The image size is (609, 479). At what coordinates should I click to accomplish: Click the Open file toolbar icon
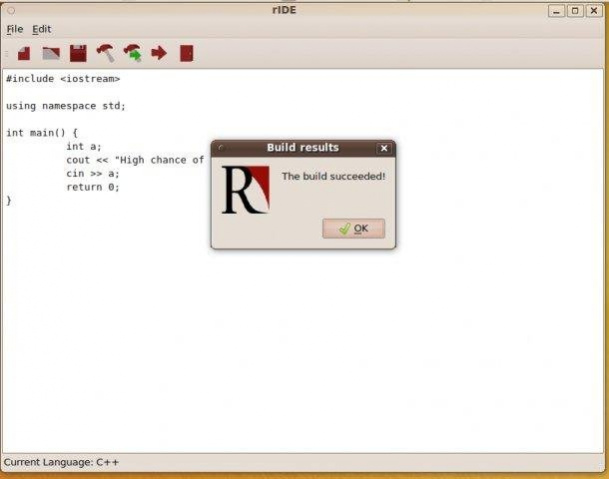tap(51, 53)
